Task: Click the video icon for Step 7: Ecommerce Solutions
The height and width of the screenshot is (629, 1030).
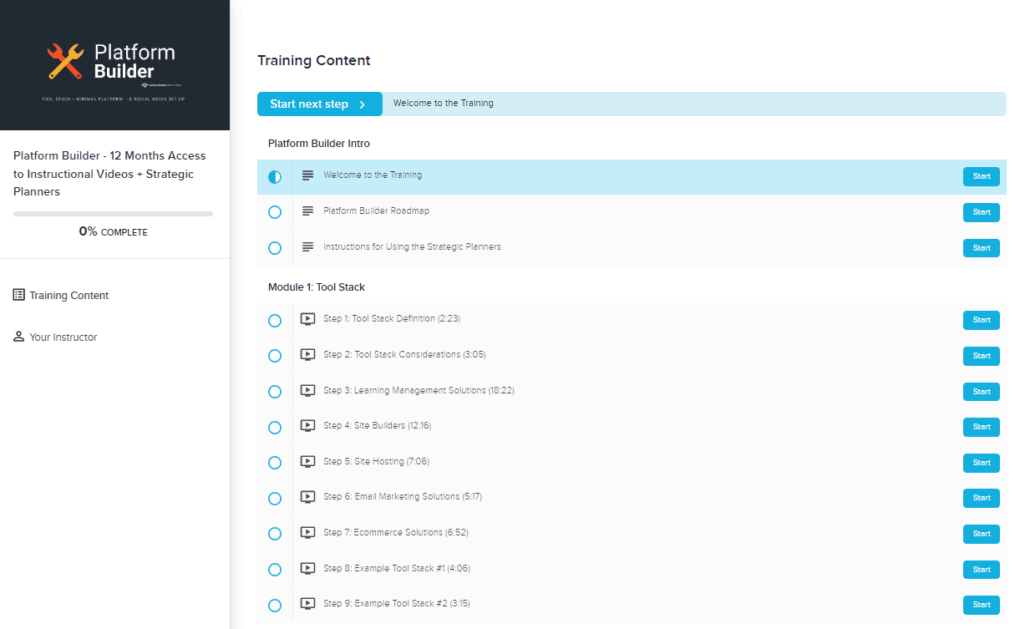Action: coord(307,532)
